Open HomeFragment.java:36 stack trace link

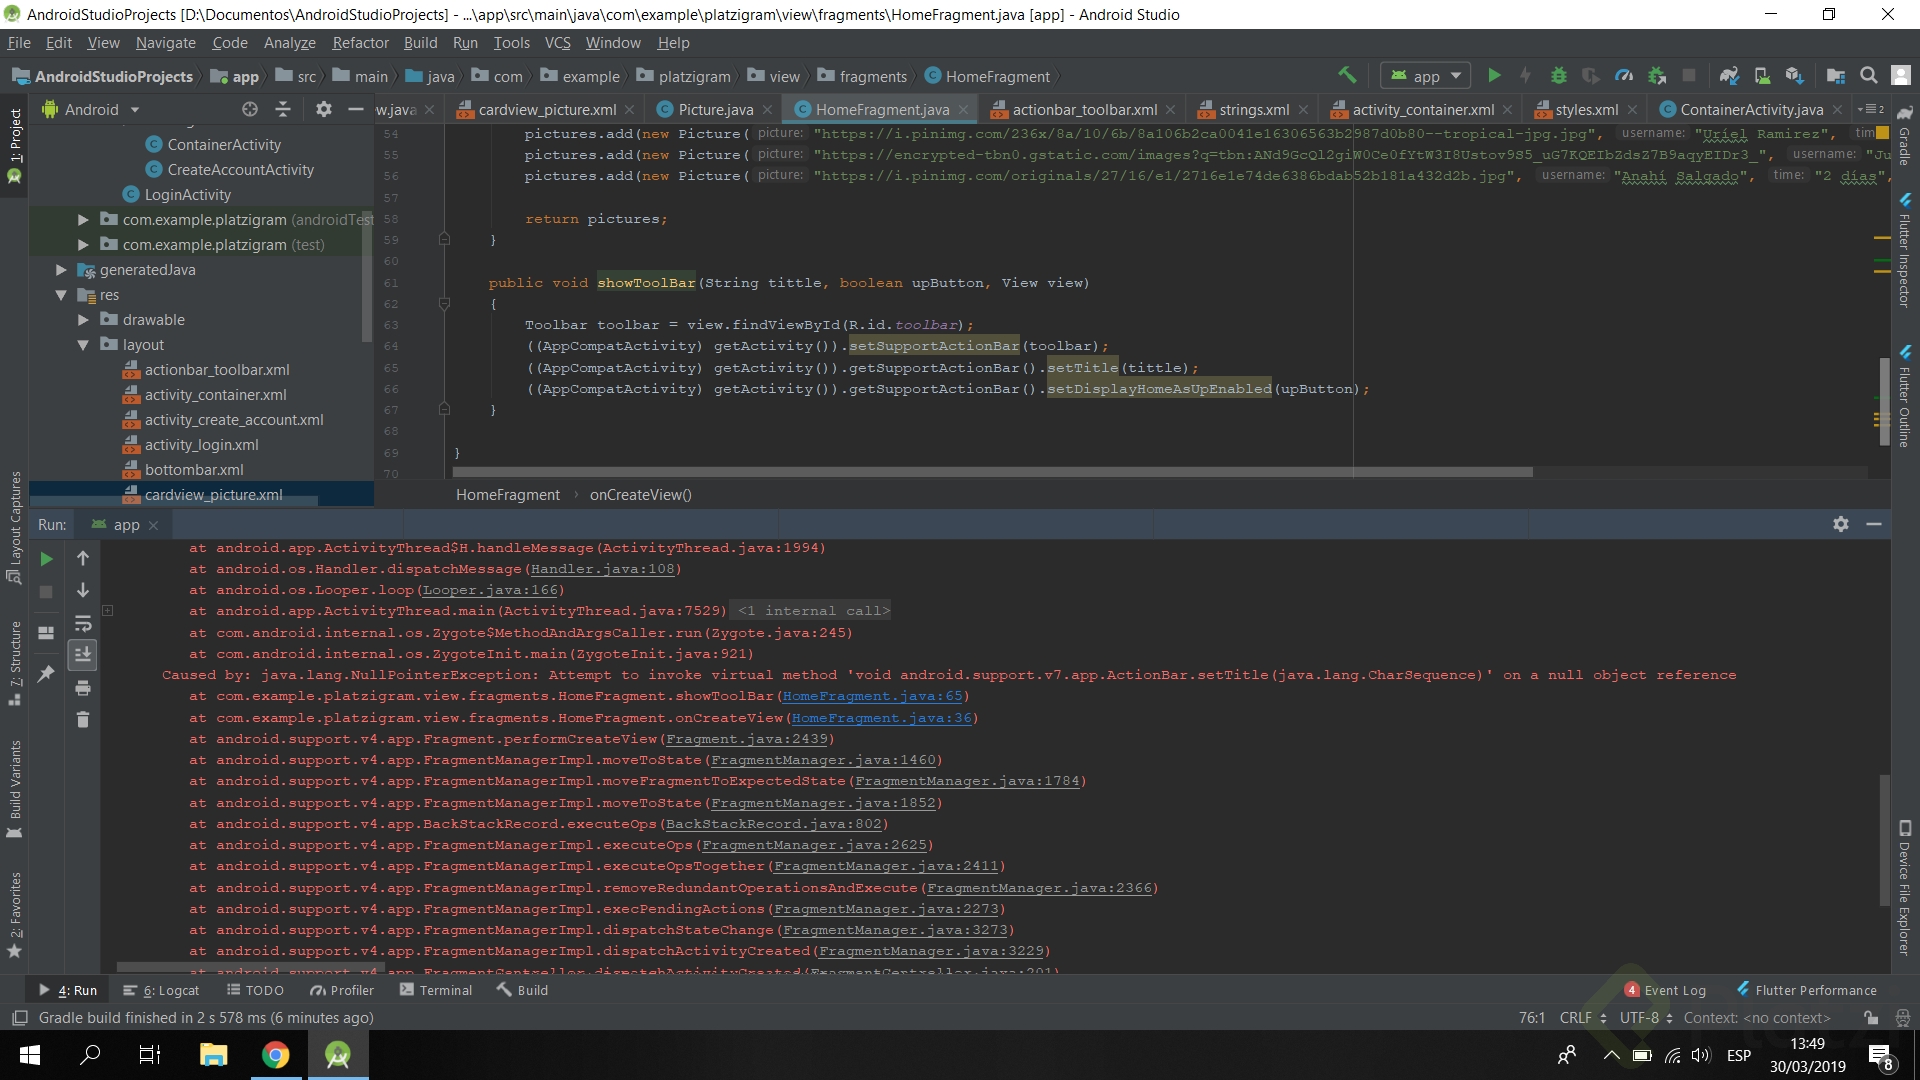point(881,718)
